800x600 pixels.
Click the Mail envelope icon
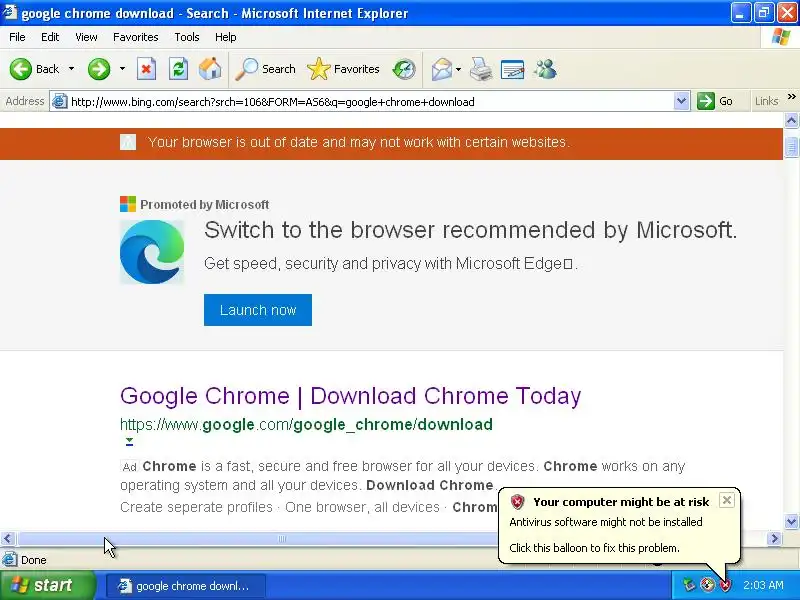pos(441,69)
